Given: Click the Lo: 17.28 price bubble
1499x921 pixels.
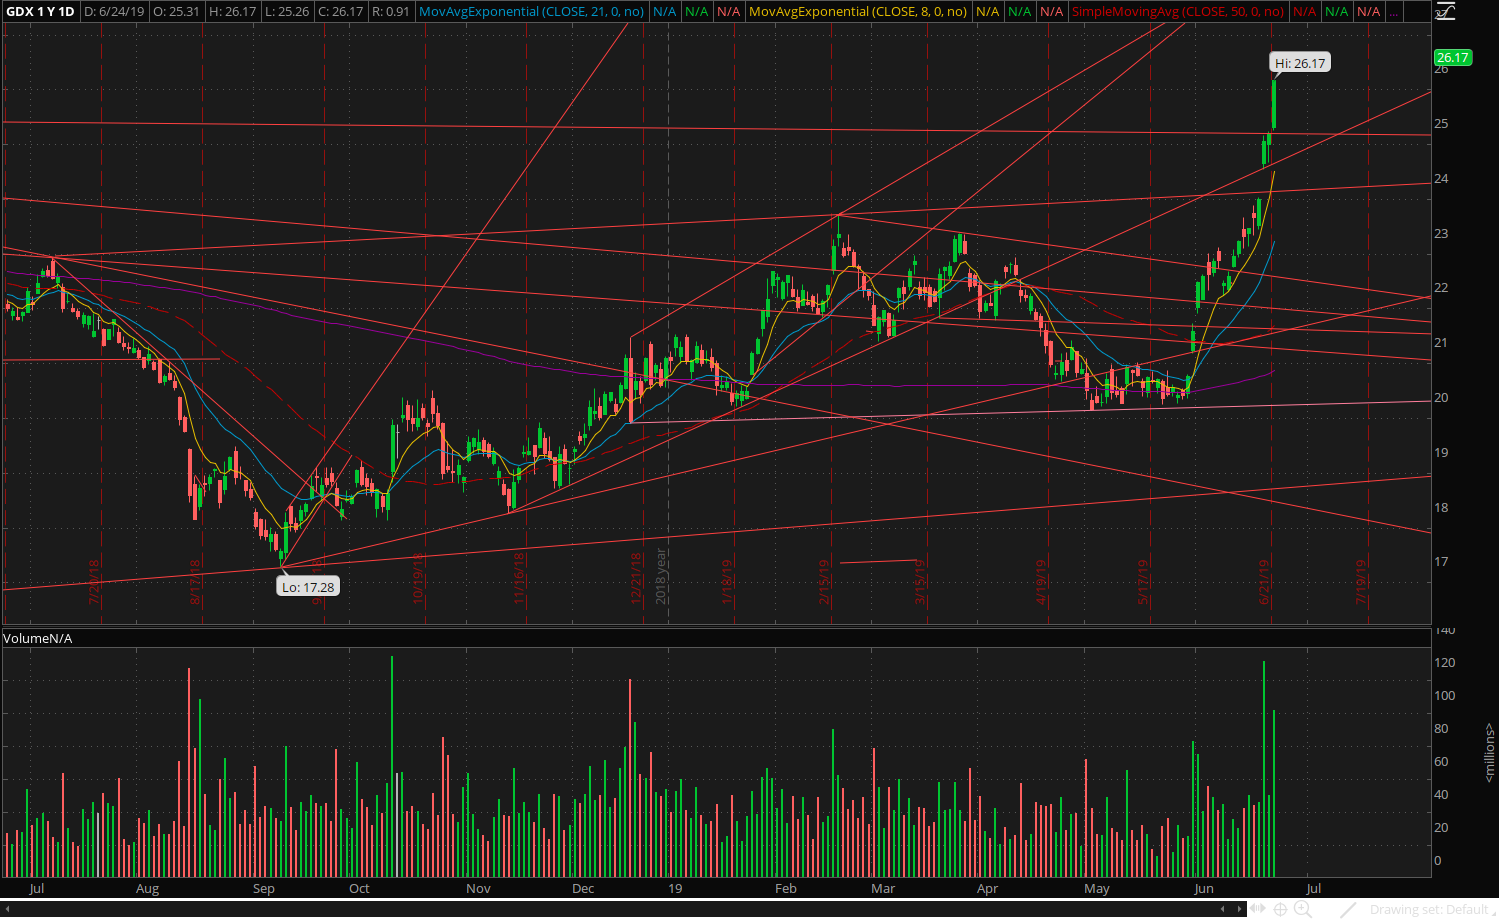Looking at the screenshot, I should 308,587.
